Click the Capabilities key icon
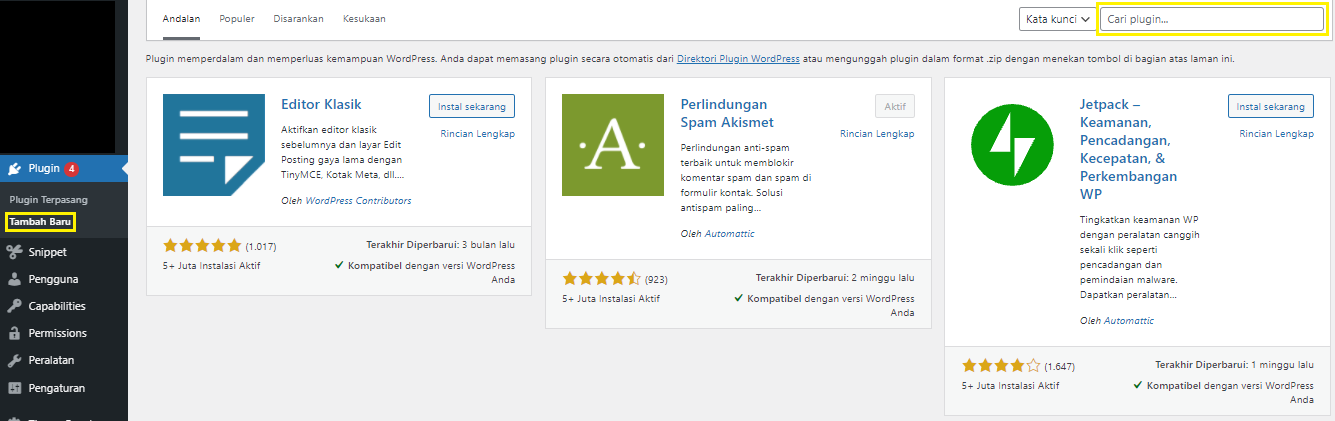 15,306
